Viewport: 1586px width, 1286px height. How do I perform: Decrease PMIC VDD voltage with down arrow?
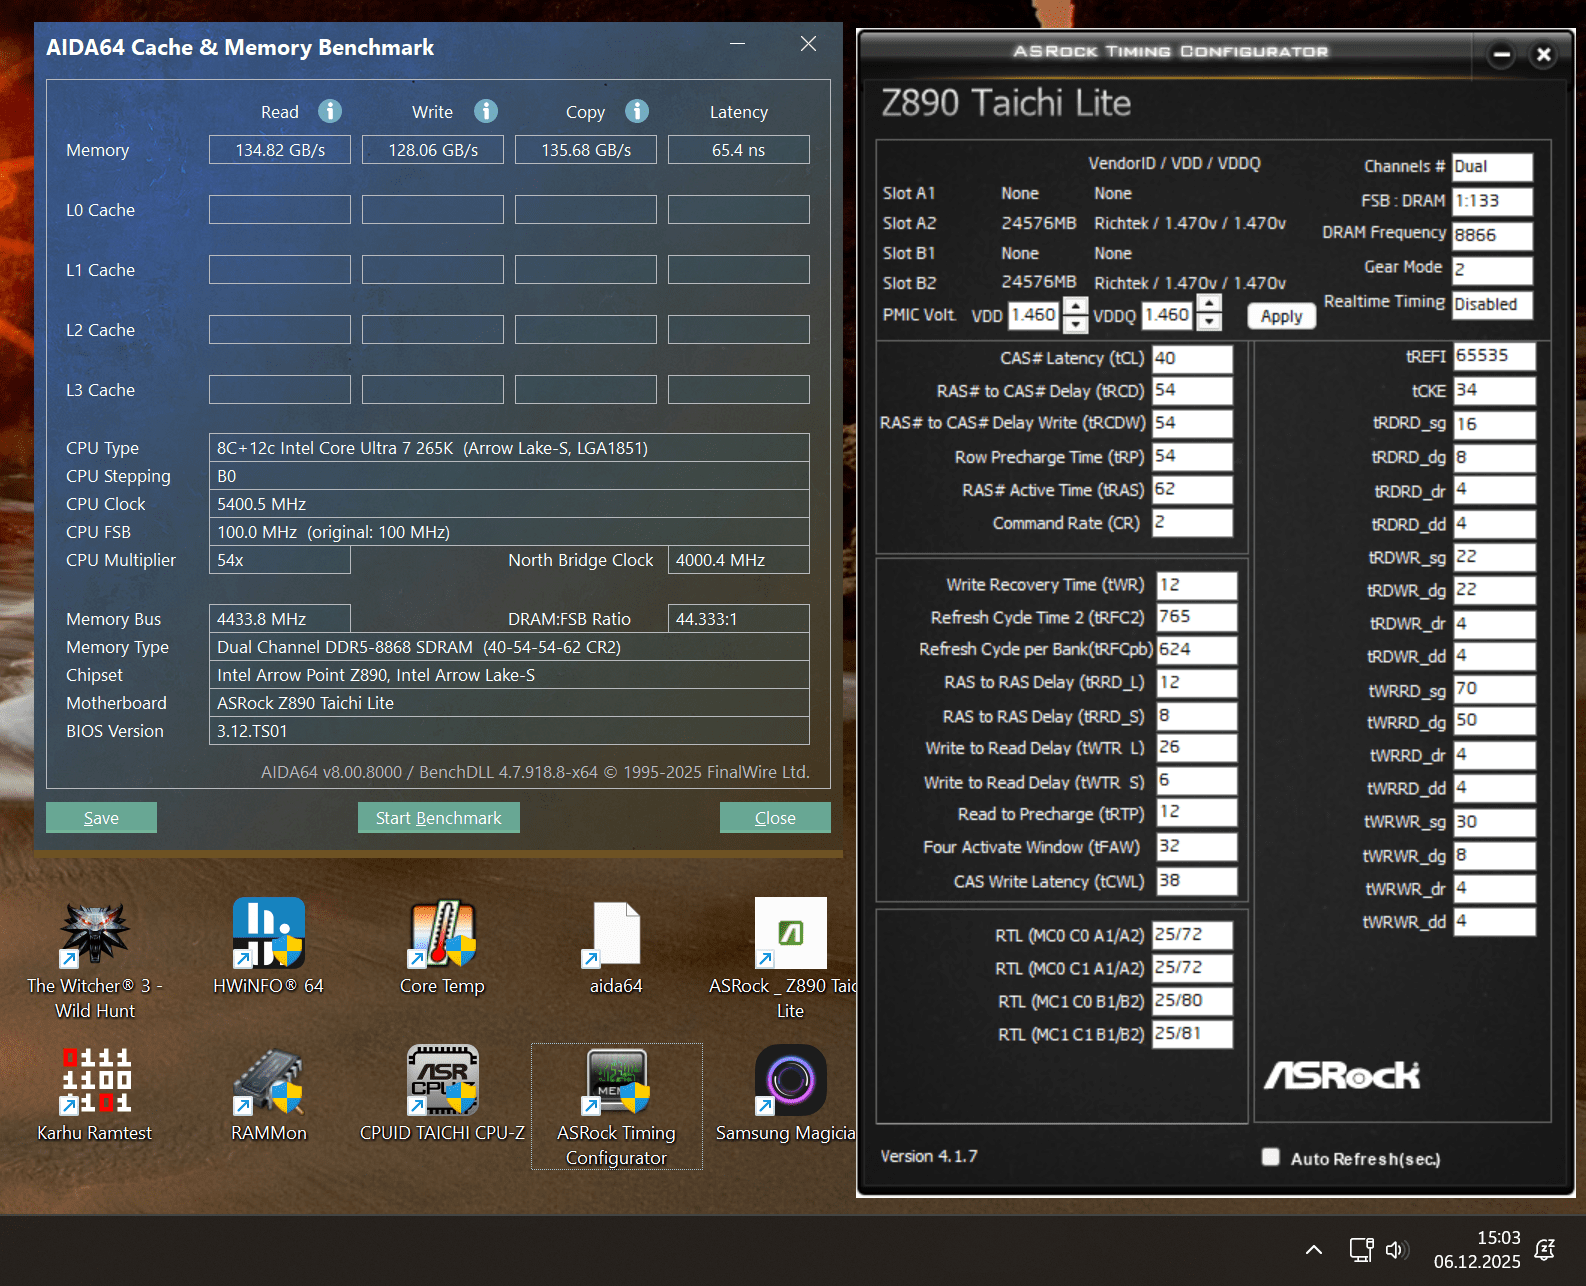pos(1075,324)
